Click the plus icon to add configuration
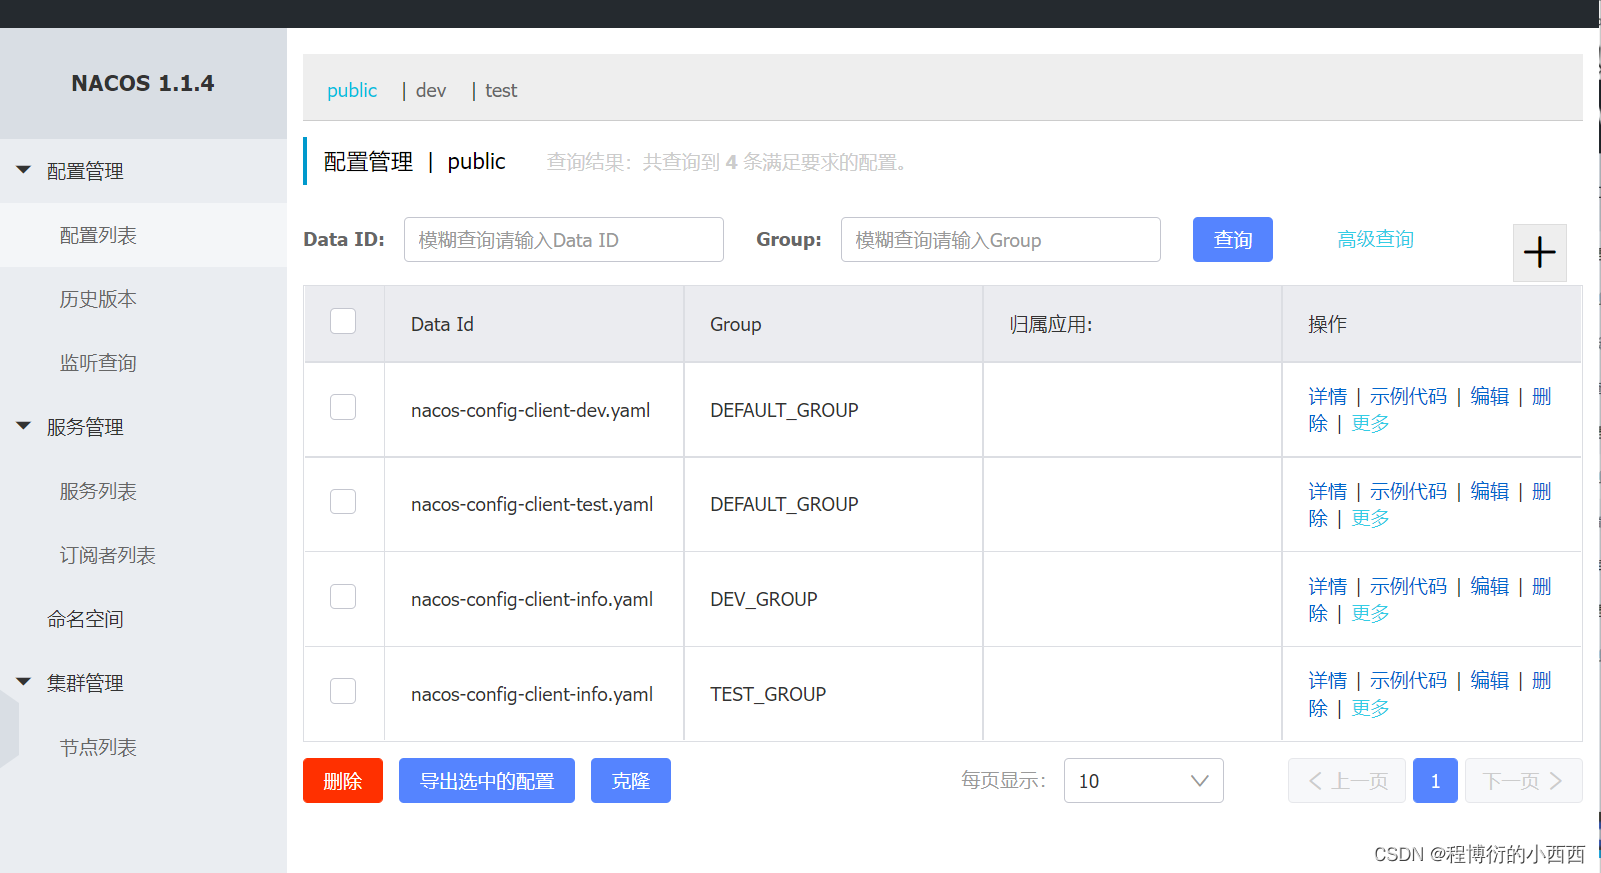Image resolution: width=1601 pixels, height=873 pixels. coord(1539,252)
